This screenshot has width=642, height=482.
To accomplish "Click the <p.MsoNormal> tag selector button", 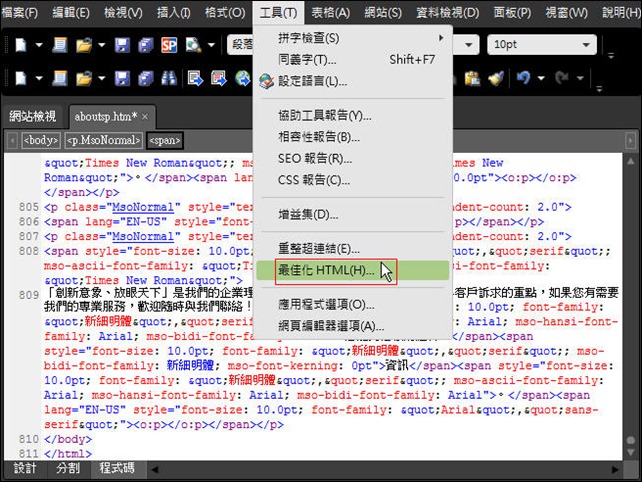I will [104, 140].
